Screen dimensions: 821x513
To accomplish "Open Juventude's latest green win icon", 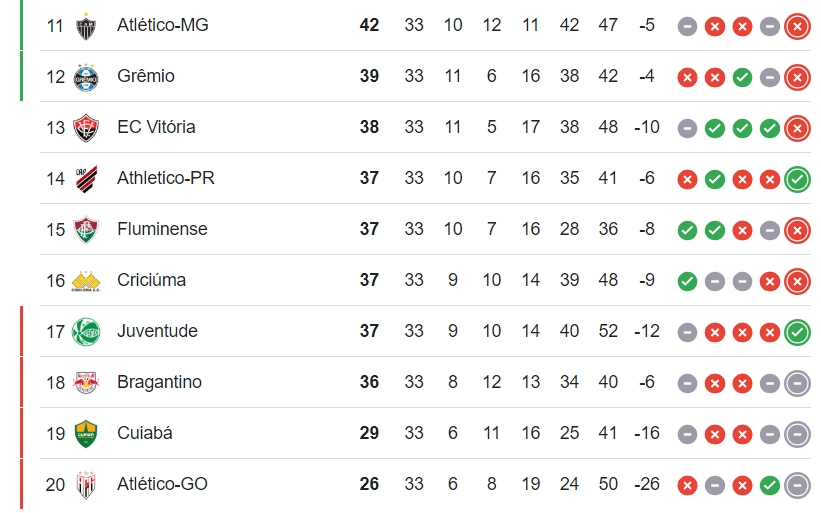I will [797, 332].
